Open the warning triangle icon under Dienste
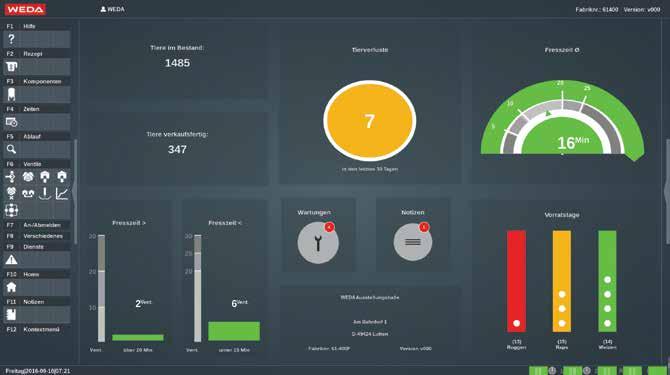Viewport: 670px width, 375px height. 11,259
